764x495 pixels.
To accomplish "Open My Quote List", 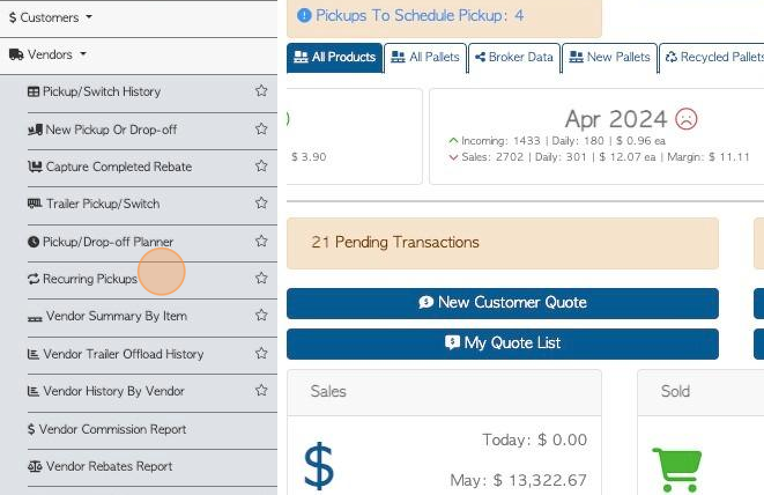I will 502,343.
